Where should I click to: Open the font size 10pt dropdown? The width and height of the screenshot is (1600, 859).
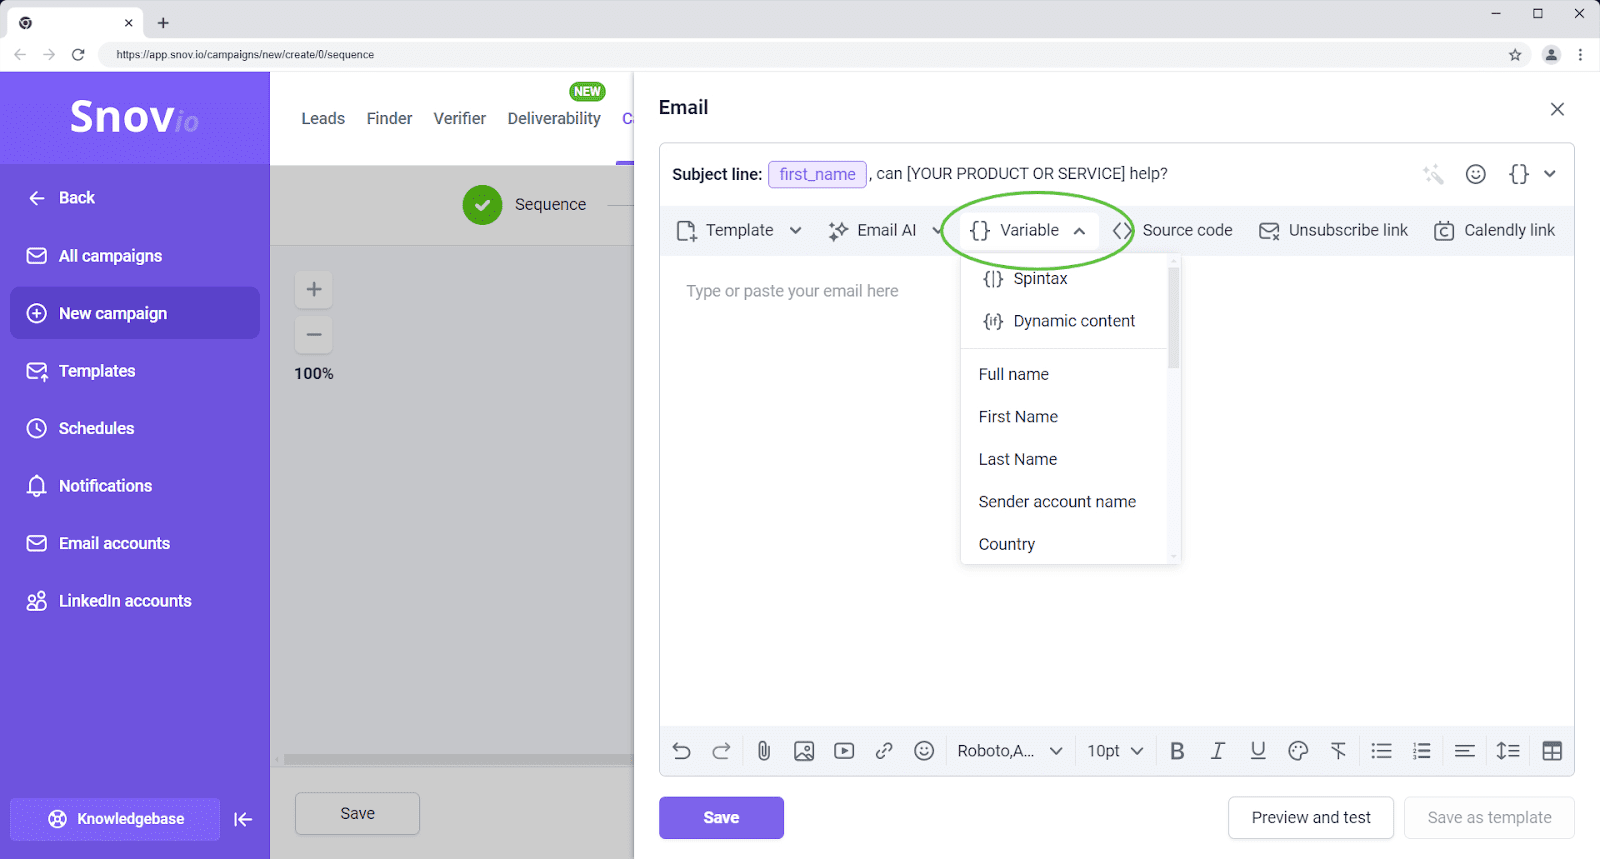coord(1115,751)
